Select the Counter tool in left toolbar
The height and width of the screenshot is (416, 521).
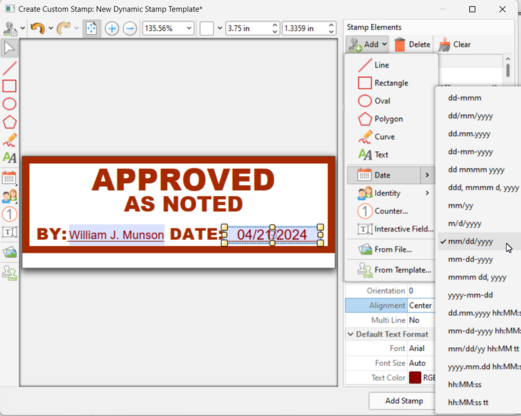click(x=9, y=214)
